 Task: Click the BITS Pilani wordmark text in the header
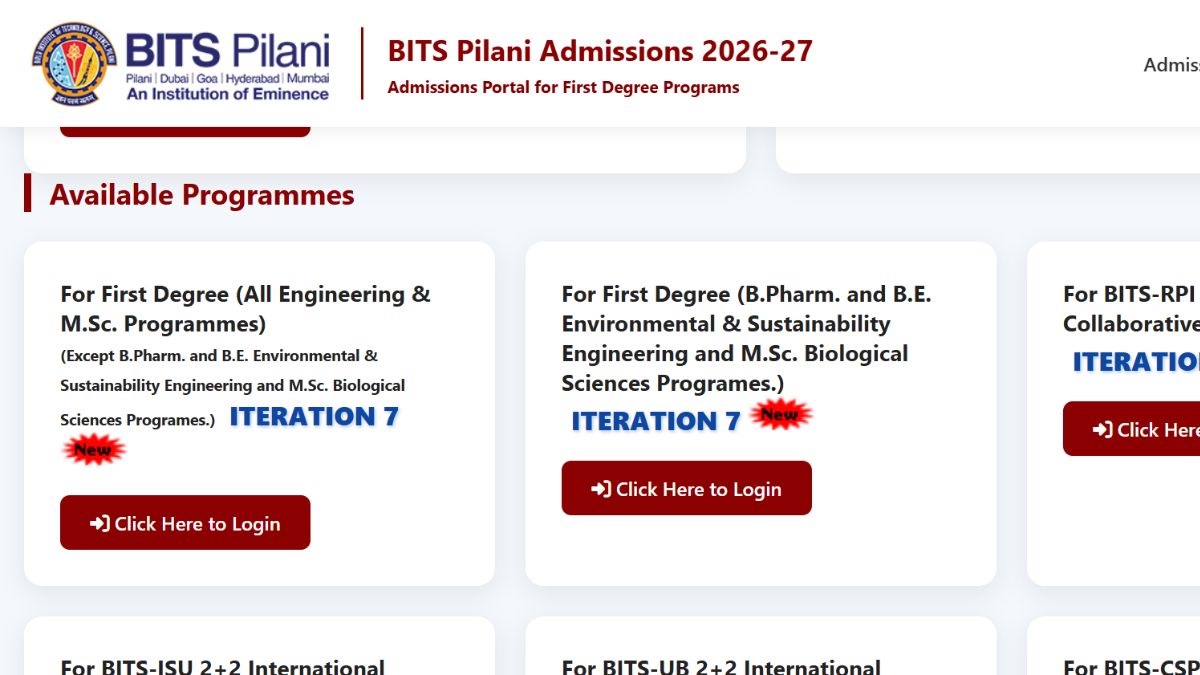click(227, 50)
